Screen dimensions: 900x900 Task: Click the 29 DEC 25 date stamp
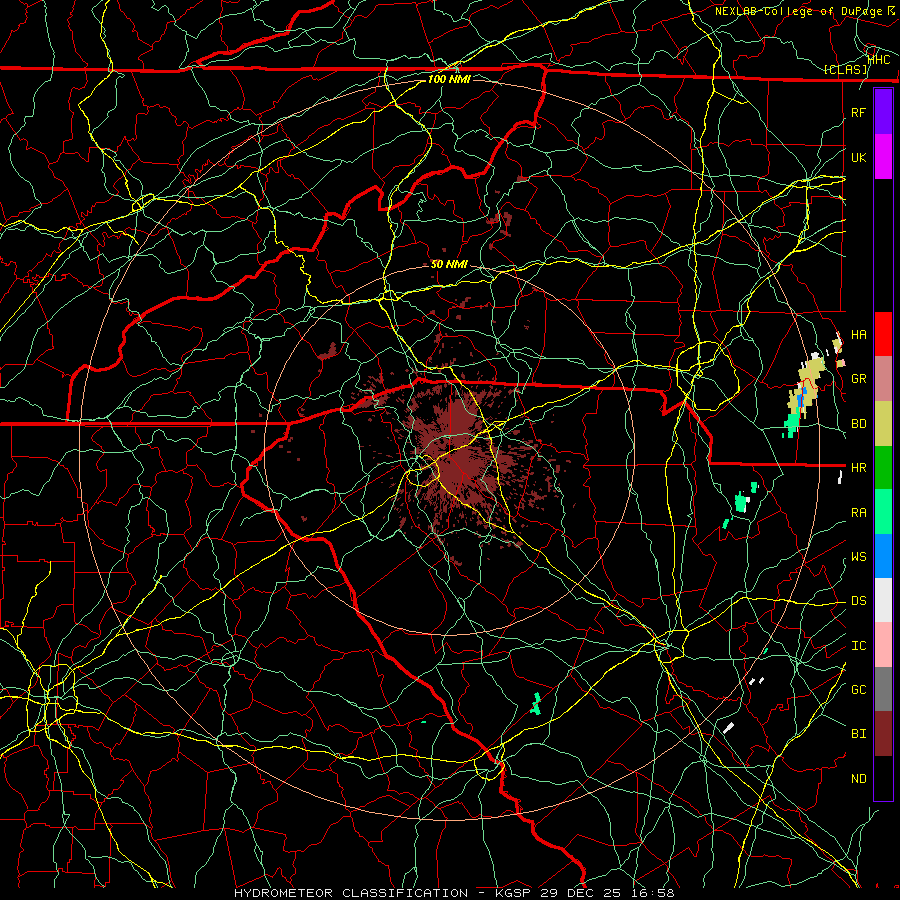579,893
